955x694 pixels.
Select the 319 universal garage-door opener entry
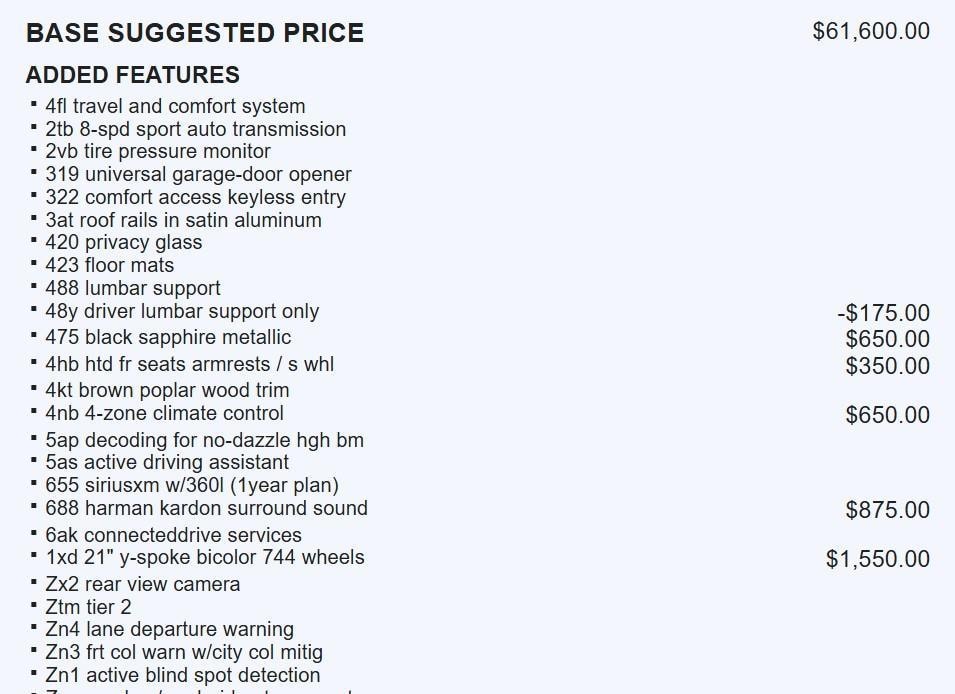click(x=198, y=174)
